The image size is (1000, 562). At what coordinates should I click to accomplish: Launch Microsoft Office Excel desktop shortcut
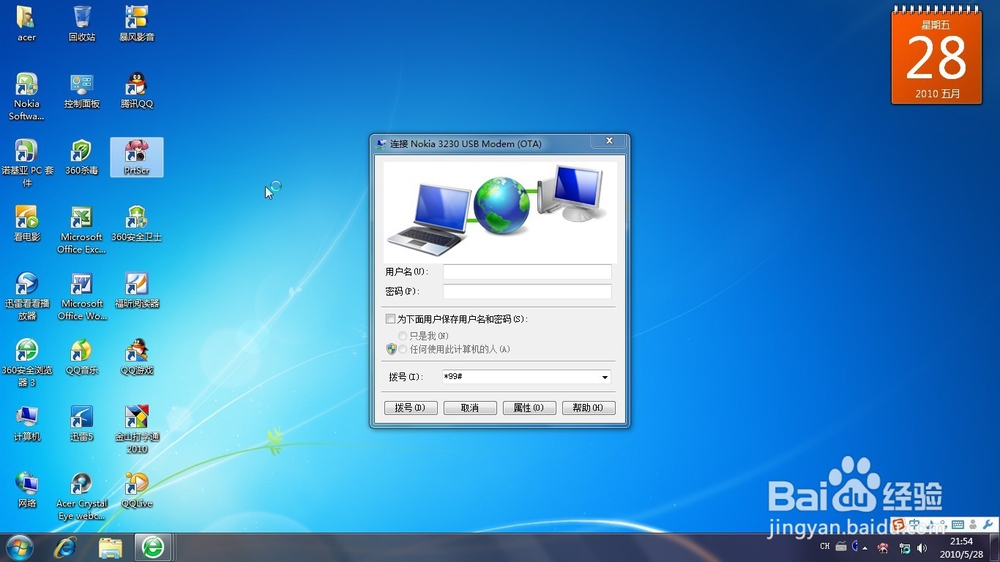[x=82, y=230]
